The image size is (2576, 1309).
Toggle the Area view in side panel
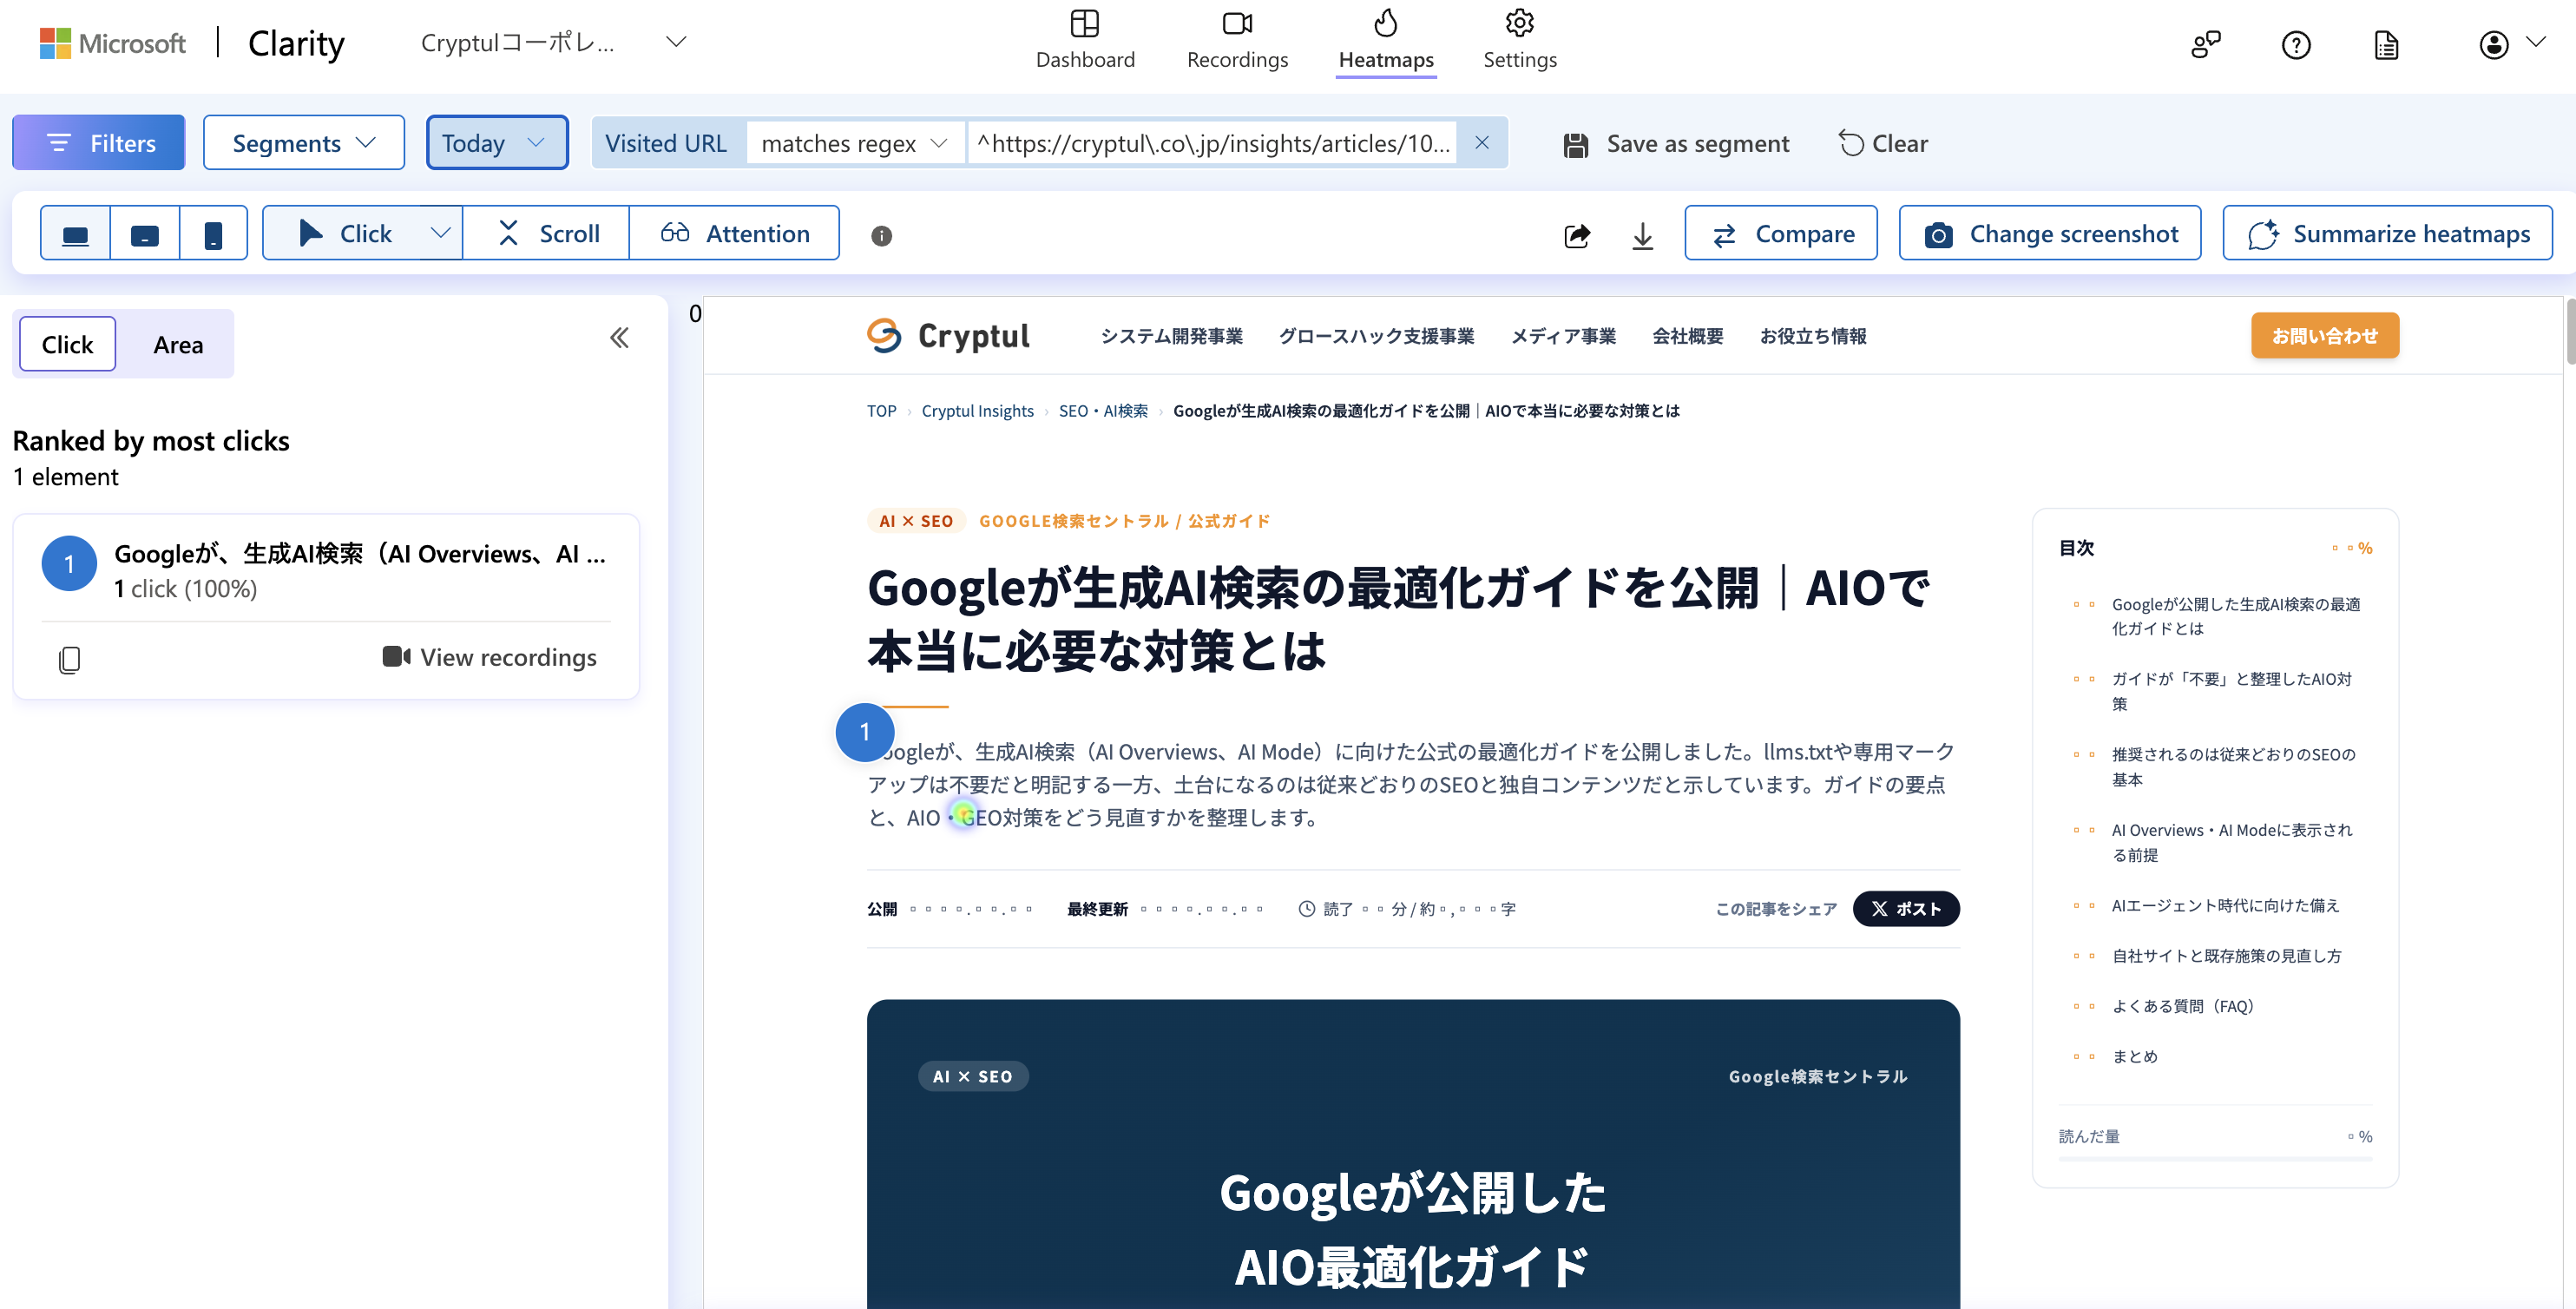click(x=178, y=344)
